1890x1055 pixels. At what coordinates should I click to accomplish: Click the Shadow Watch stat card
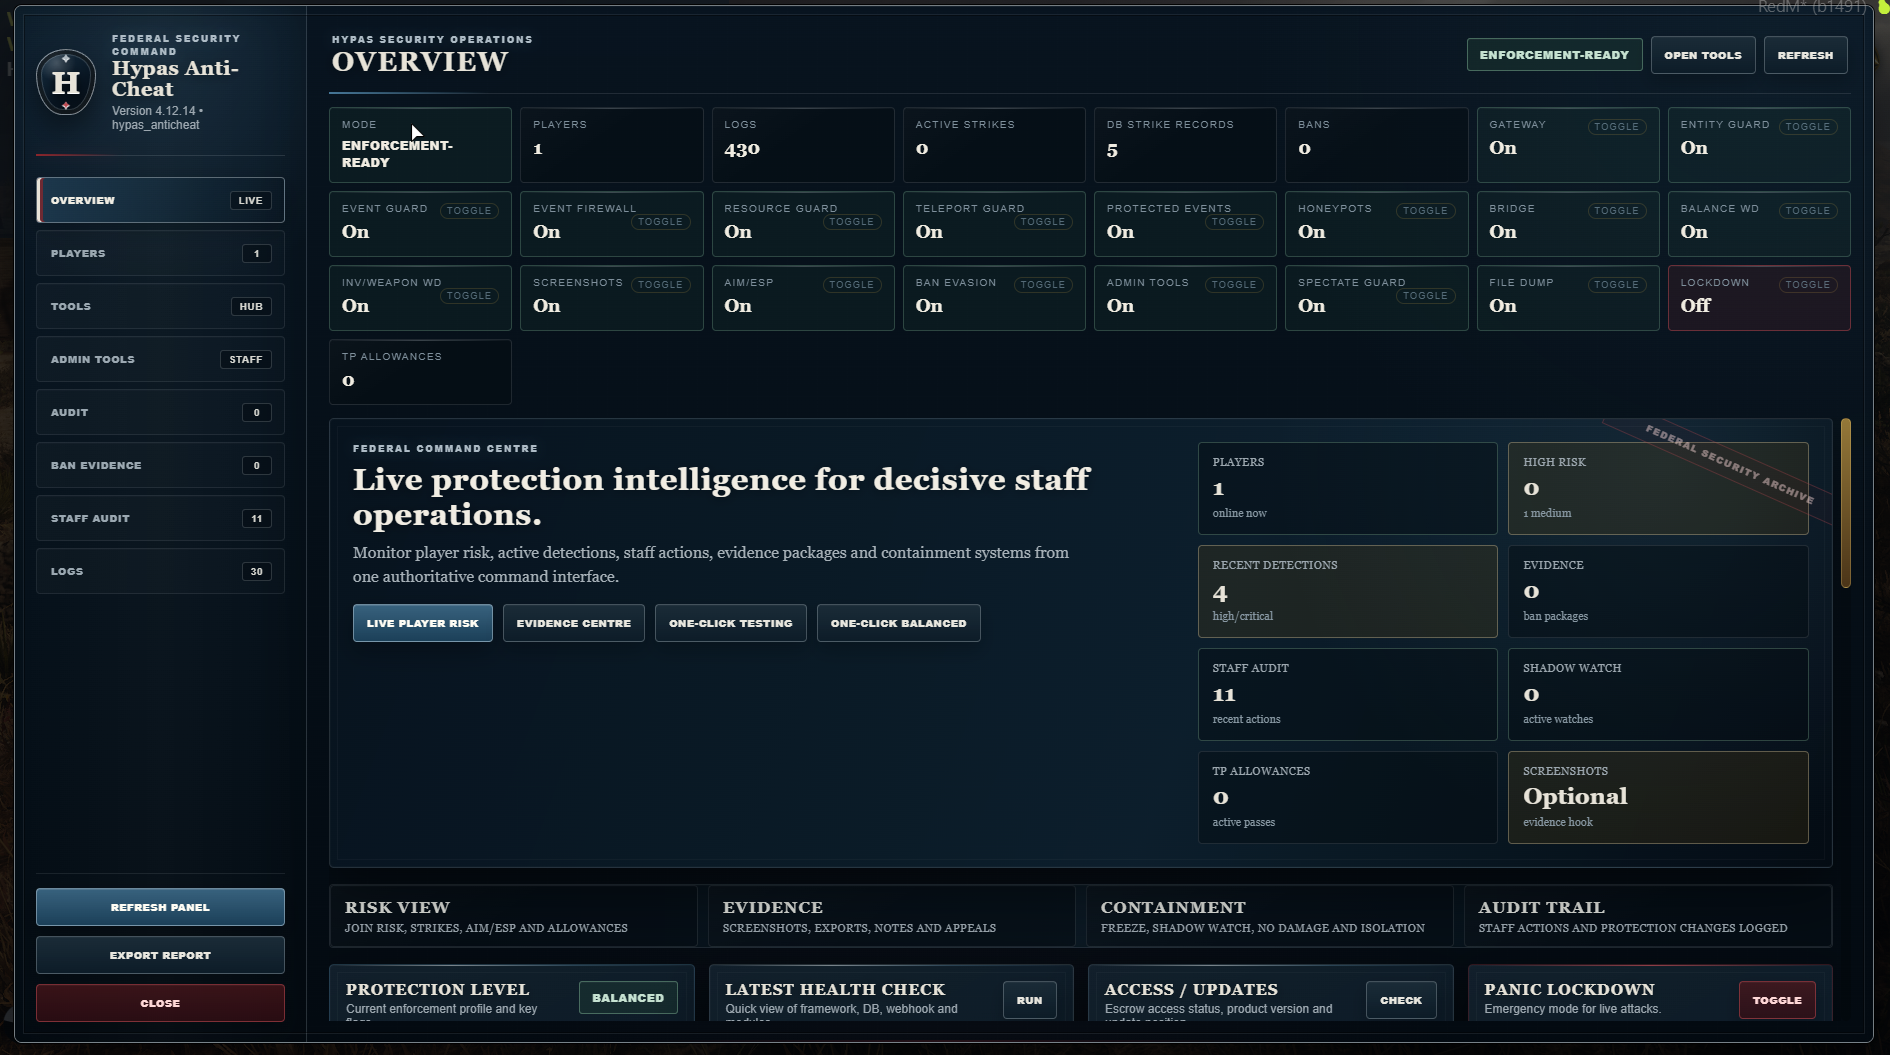point(1658,694)
